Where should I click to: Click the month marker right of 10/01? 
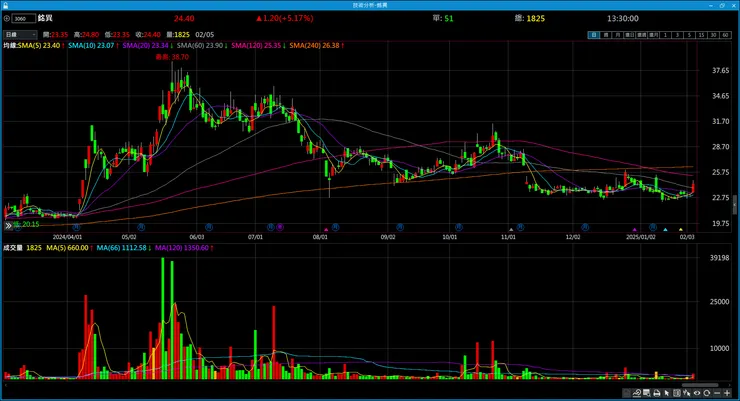(x=459, y=227)
